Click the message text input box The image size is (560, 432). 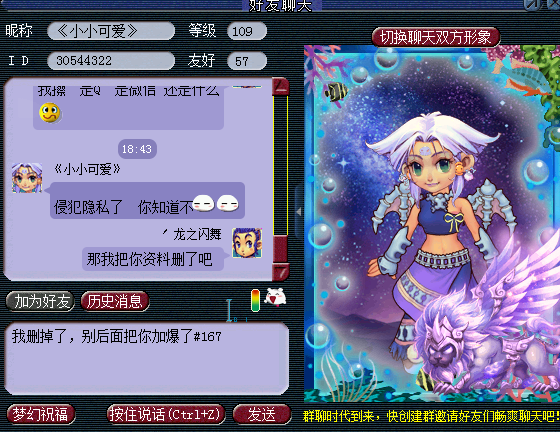[x=146, y=358]
